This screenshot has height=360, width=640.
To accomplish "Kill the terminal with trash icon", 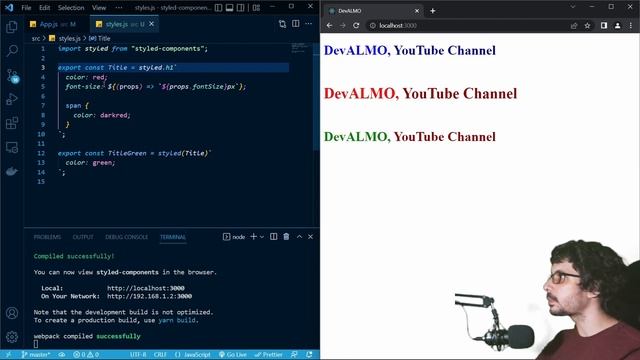I will tap(286, 237).
